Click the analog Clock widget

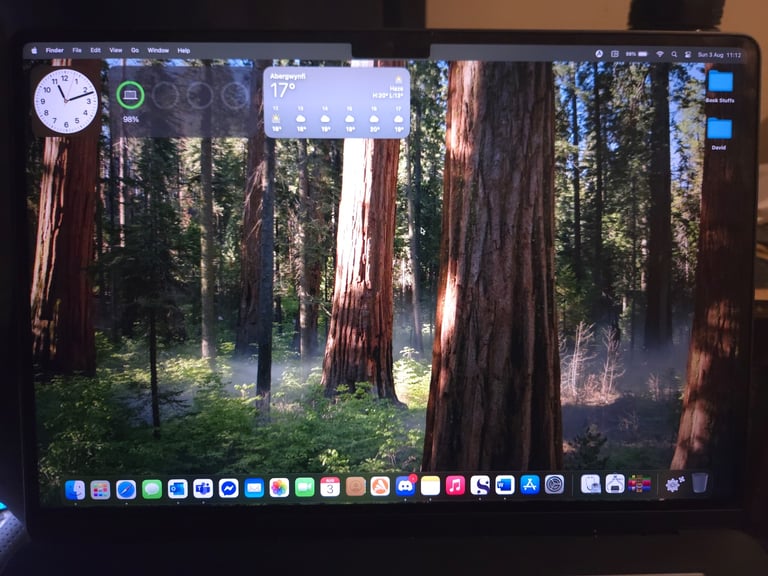(66, 101)
